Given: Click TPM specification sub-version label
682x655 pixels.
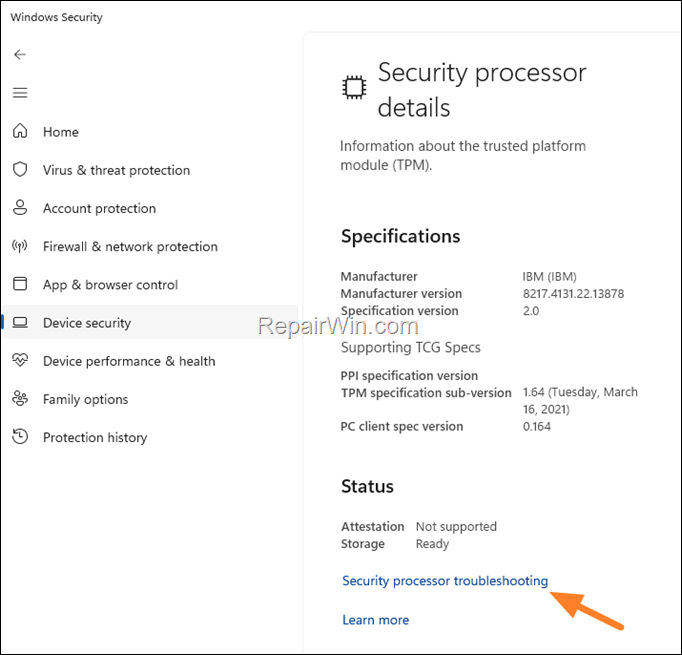Looking at the screenshot, I should click(426, 393).
